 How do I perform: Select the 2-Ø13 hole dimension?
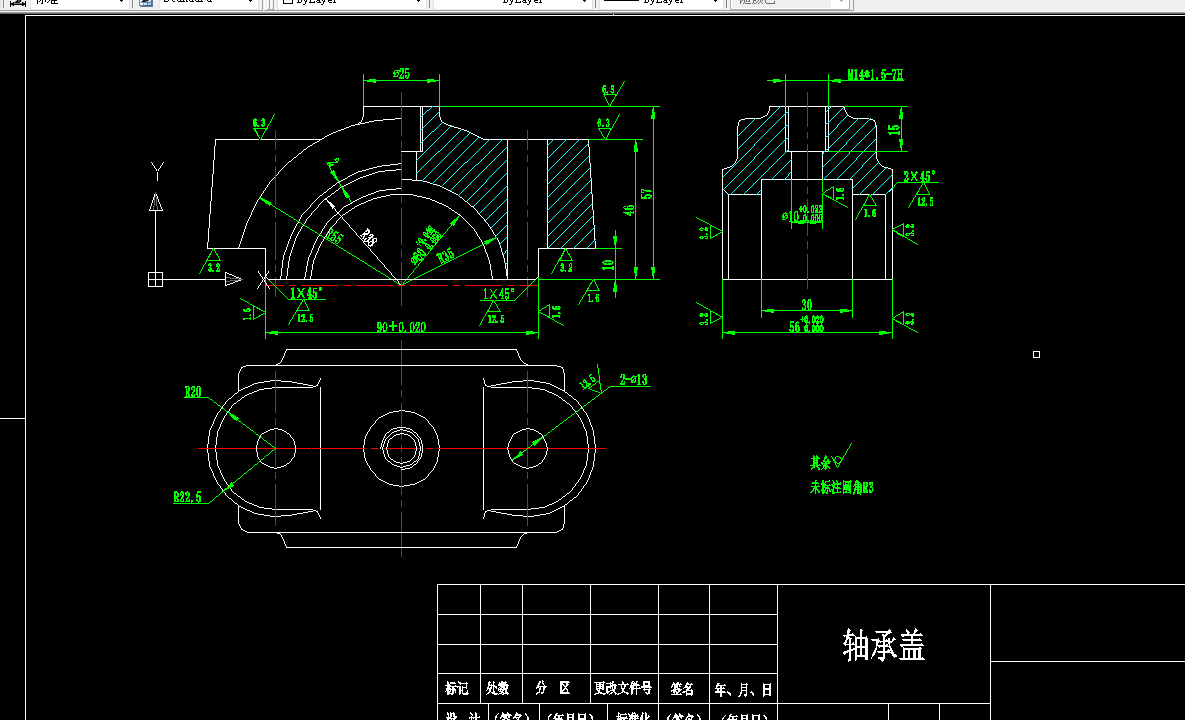pos(631,380)
